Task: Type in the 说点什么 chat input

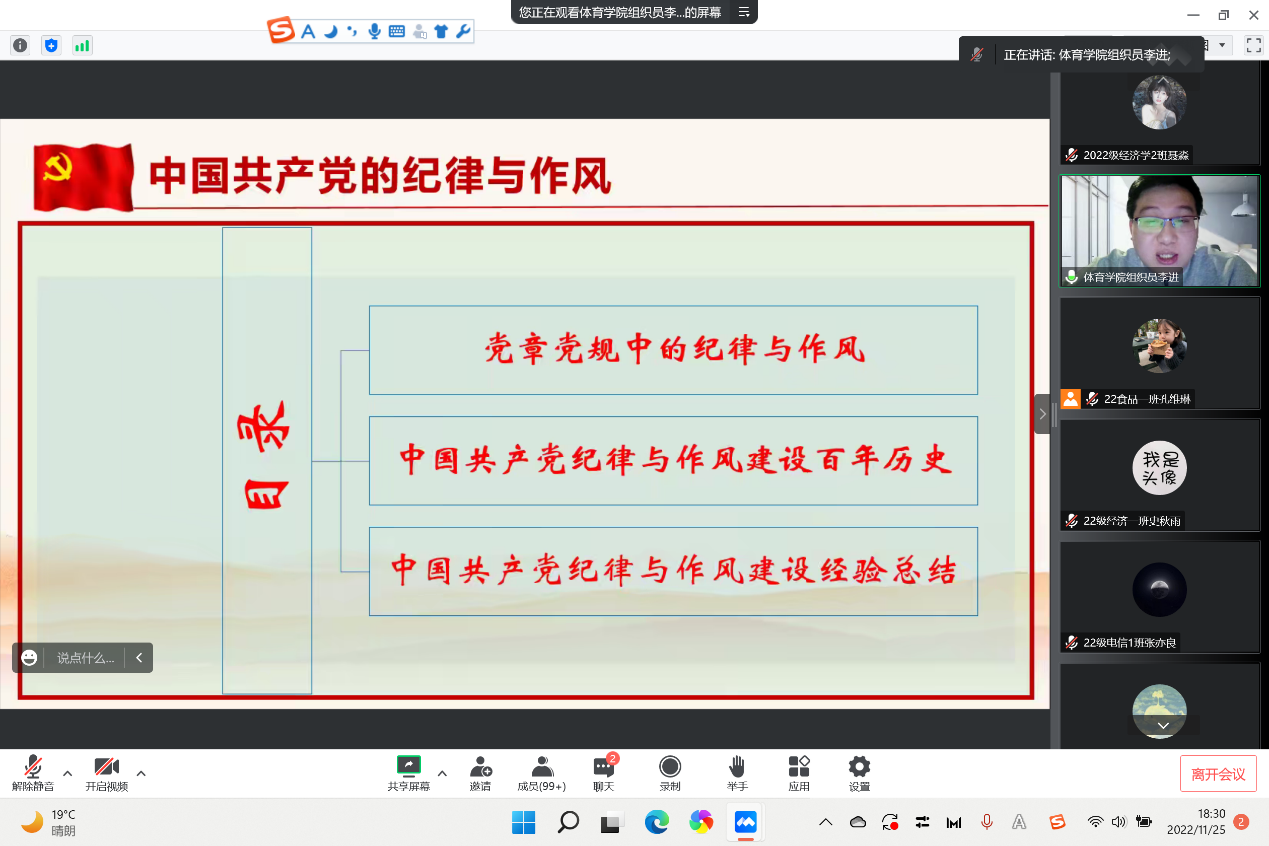Action: pyautogui.click(x=85, y=658)
